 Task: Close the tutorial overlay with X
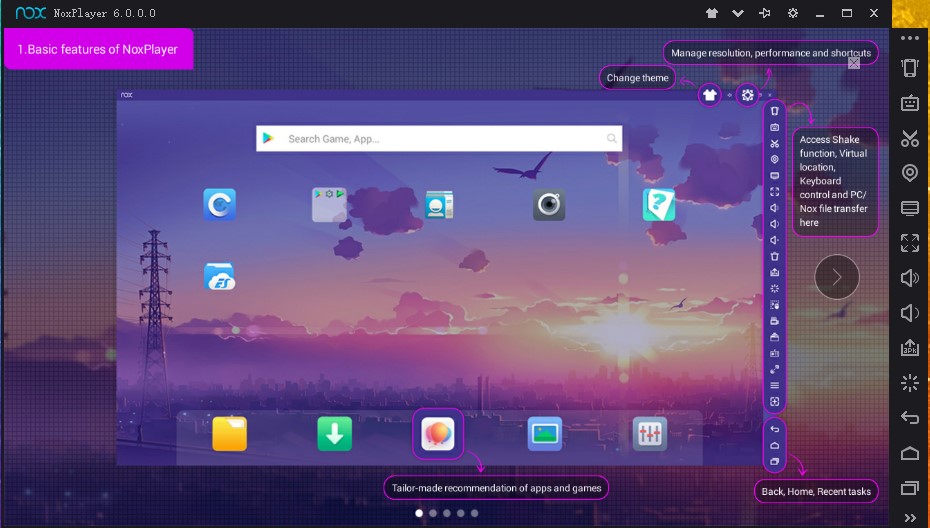pos(853,62)
